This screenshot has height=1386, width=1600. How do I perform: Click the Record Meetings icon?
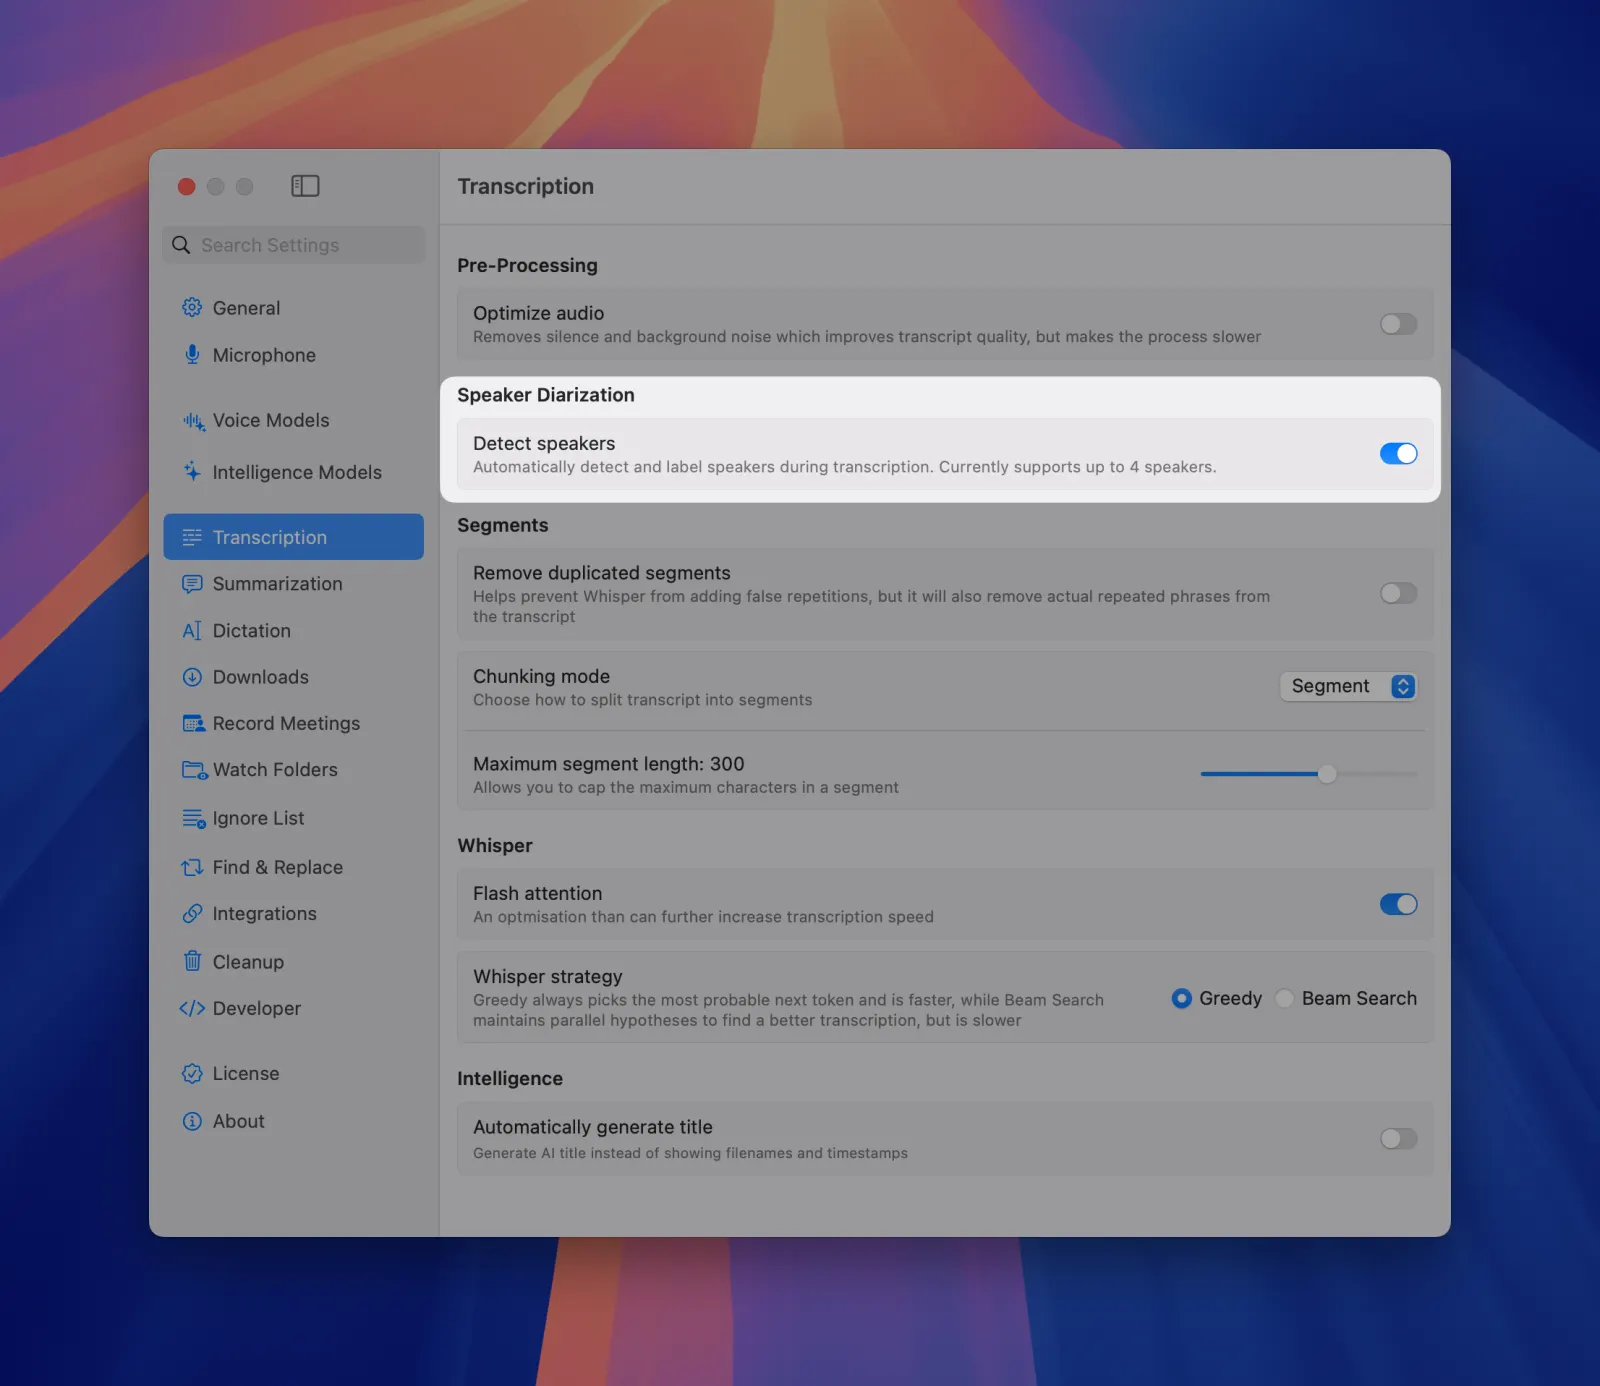coord(193,723)
